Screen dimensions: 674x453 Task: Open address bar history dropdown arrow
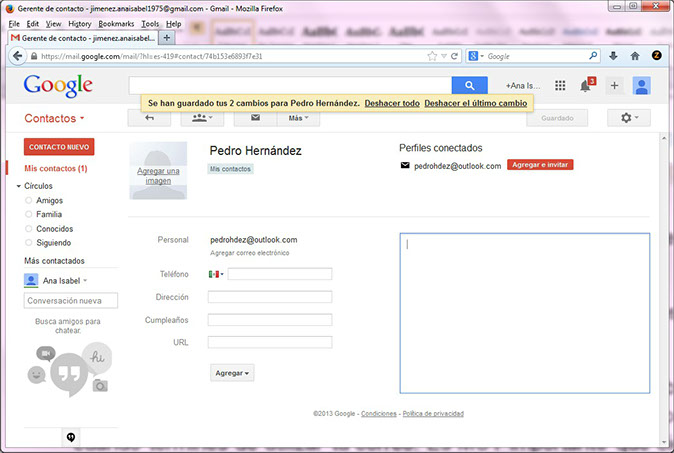click(444, 56)
